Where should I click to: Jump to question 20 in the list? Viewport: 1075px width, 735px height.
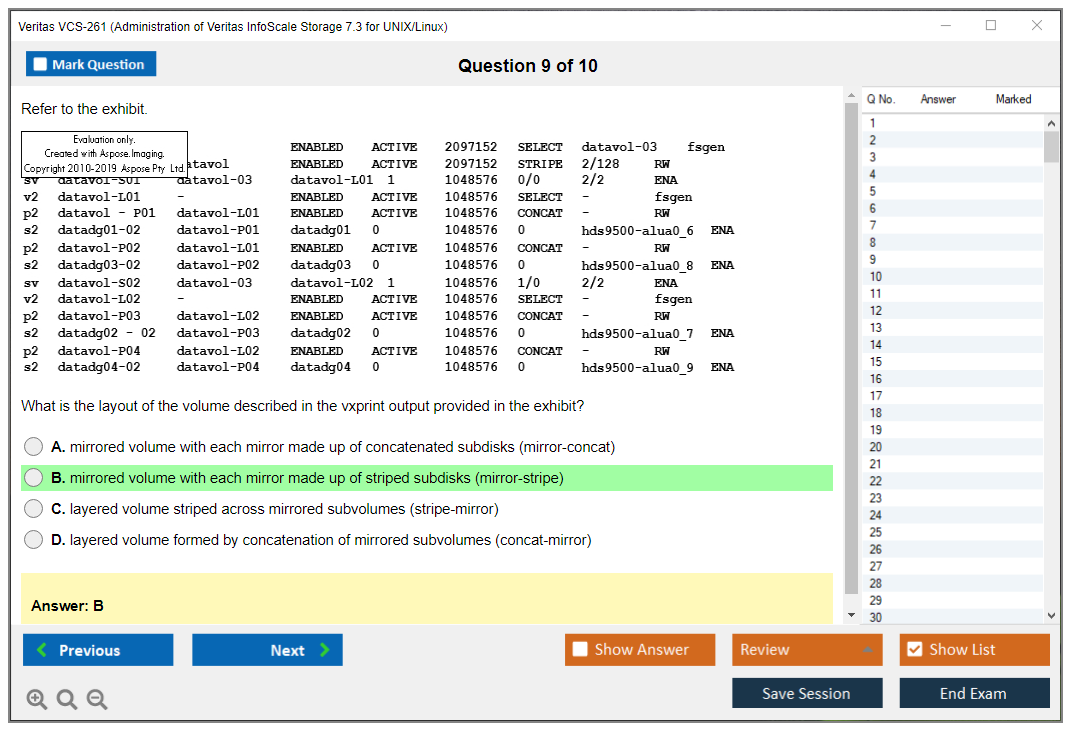876,447
